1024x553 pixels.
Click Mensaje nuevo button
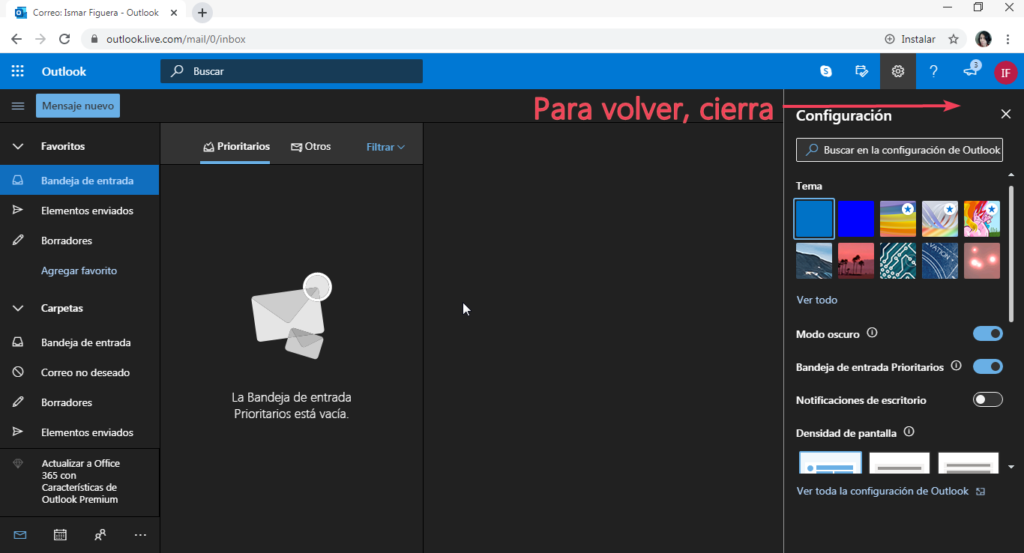pyautogui.click(x=78, y=106)
